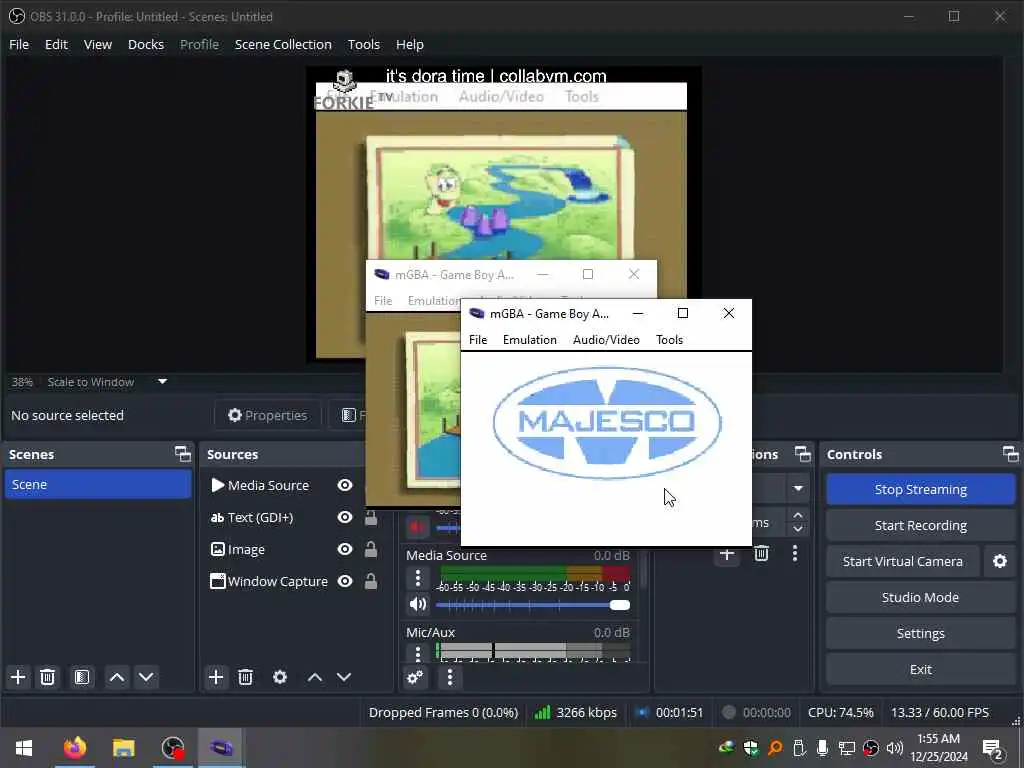Click Stop Streaming button
The image size is (1024, 768).
click(921, 489)
